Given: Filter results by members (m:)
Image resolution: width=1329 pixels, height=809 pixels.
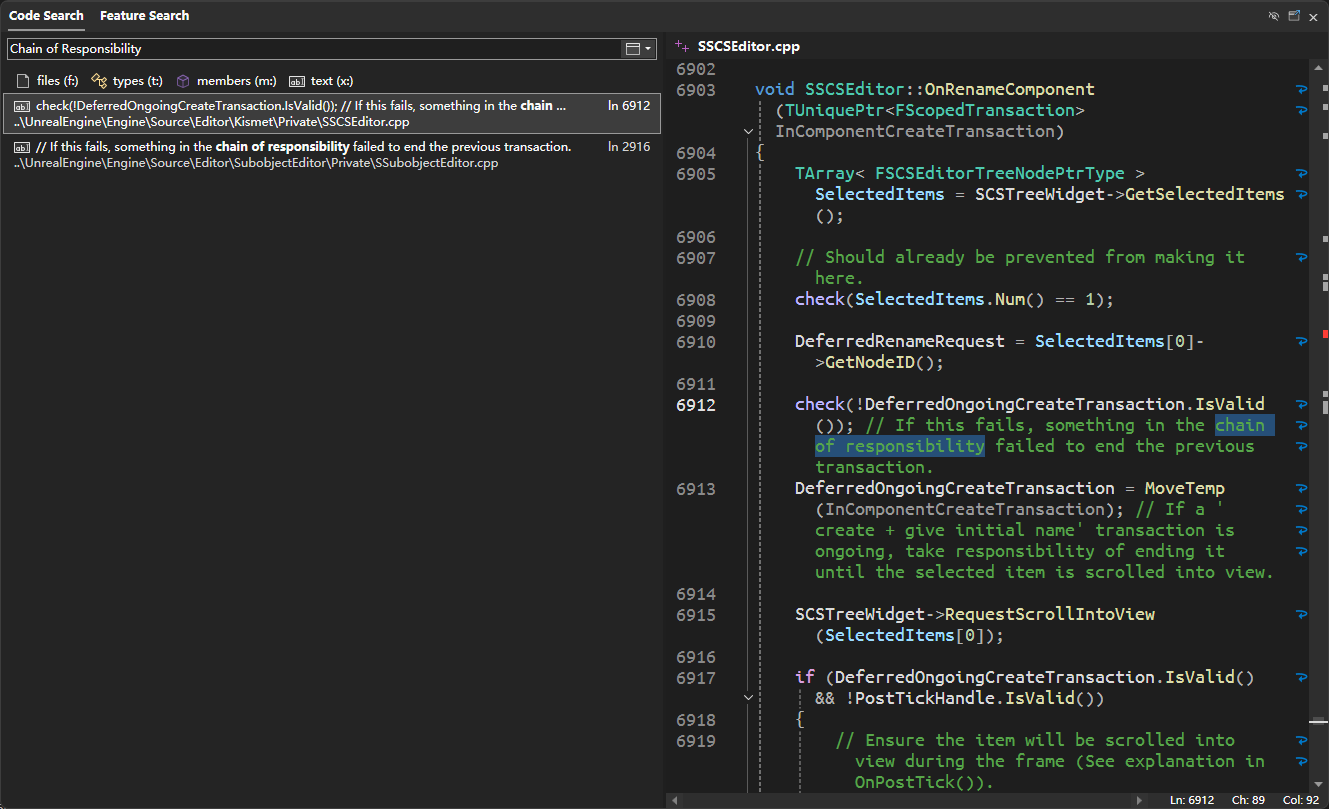Looking at the screenshot, I should 226,81.
